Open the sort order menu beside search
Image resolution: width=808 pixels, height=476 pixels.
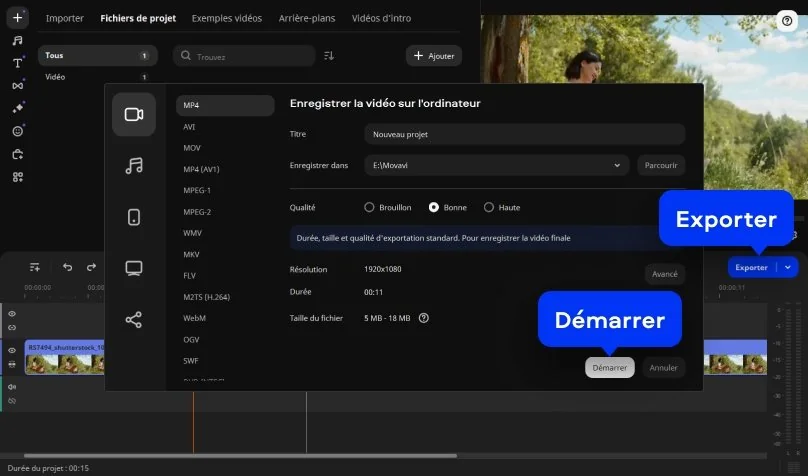click(330, 56)
